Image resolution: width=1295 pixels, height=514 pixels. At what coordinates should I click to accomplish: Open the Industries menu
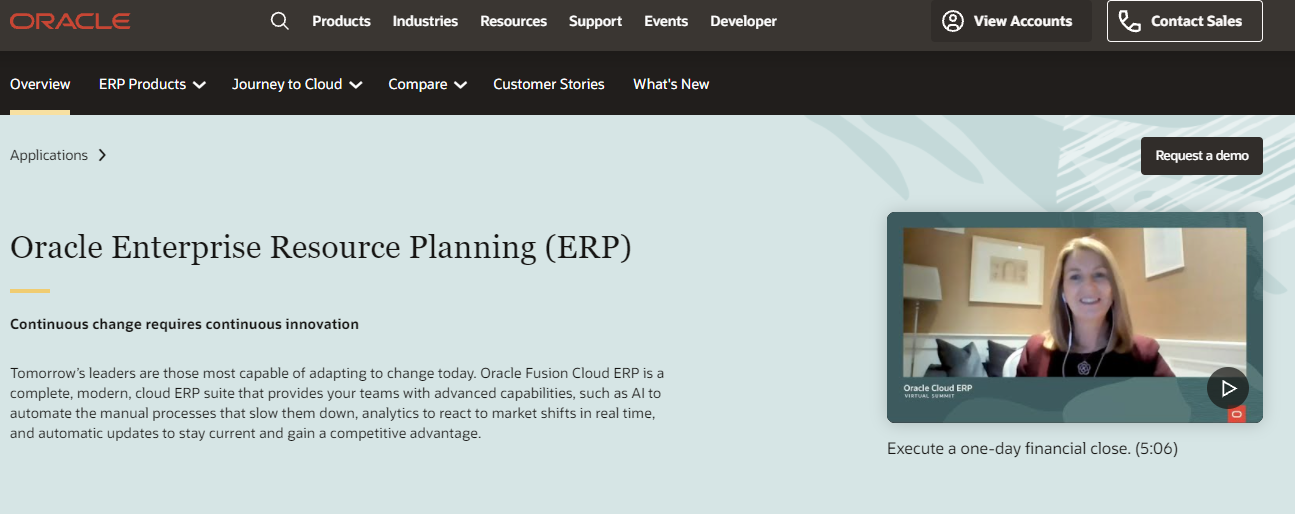(x=425, y=21)
